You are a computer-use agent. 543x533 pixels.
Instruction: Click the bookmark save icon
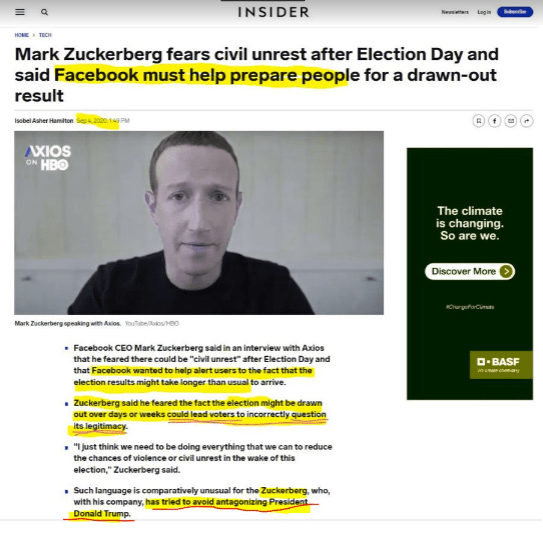point(479,121)
